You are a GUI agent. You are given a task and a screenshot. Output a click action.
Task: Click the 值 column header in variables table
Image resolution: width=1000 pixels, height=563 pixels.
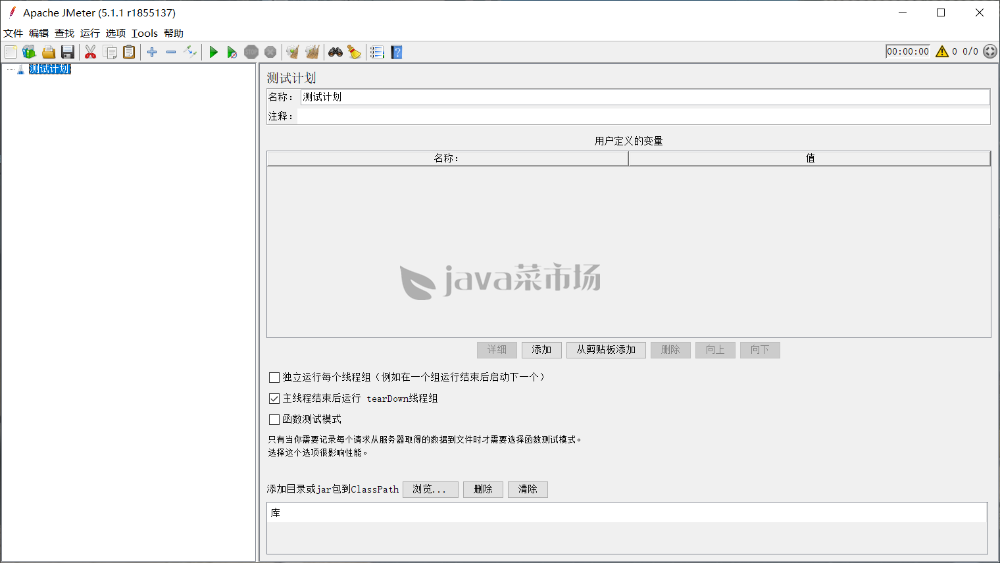809,158
